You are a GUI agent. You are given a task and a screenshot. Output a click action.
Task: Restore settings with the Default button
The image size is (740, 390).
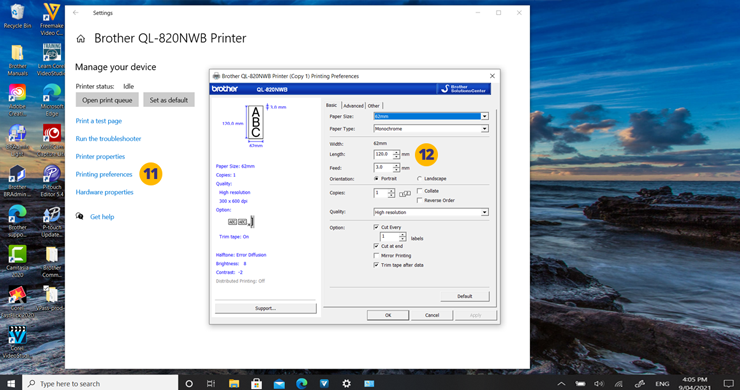(x=464, y=296)
